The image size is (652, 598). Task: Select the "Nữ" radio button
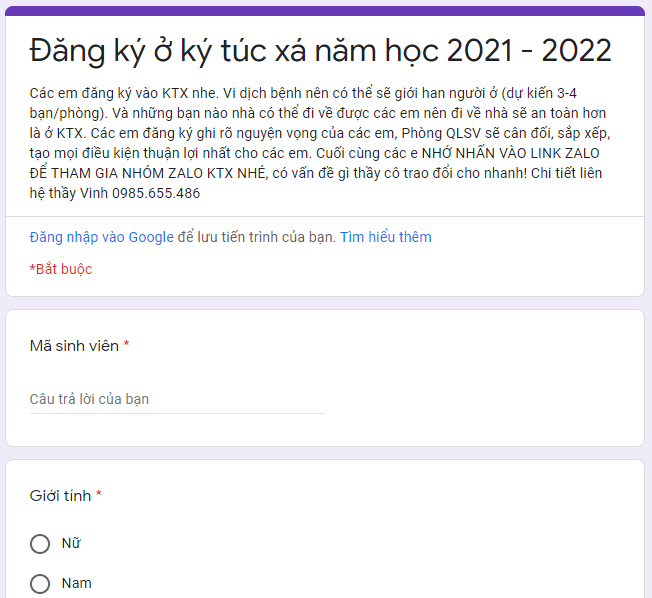coord(40,544)
